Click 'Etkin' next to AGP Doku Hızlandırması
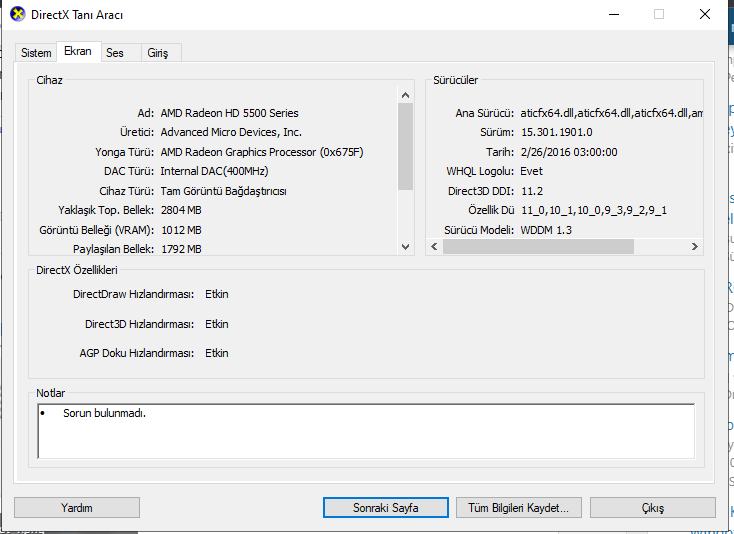The image size is (734, 534). [x=217, y=353]
